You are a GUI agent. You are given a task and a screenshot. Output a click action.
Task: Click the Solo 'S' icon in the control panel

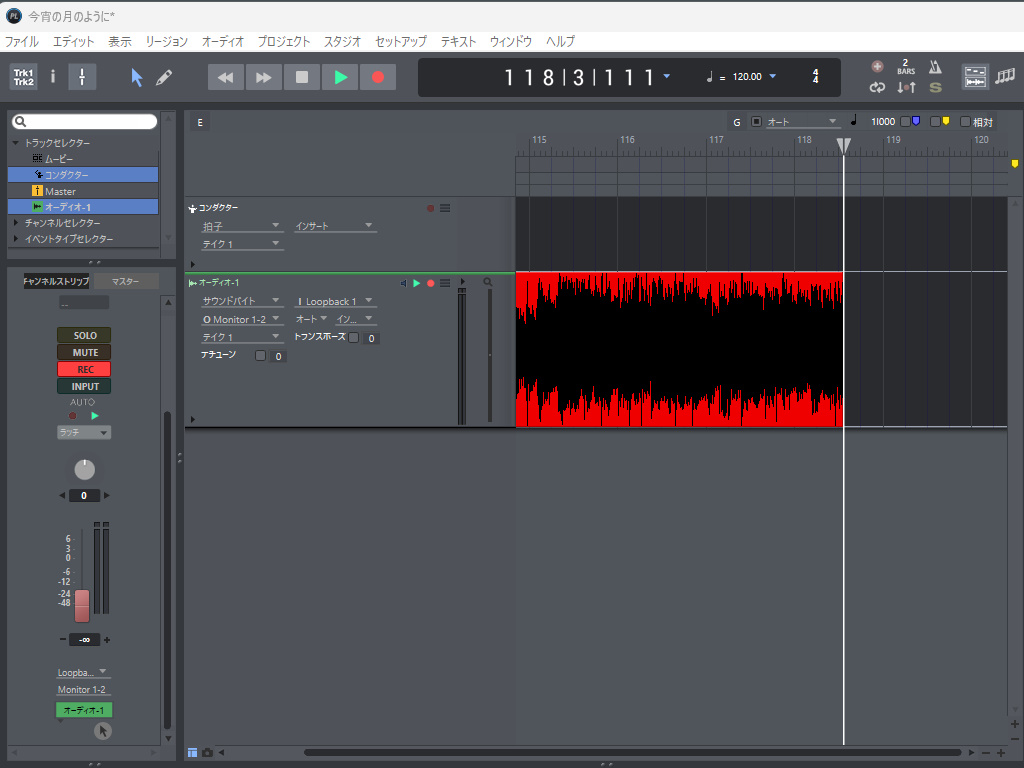coord(935,87)
